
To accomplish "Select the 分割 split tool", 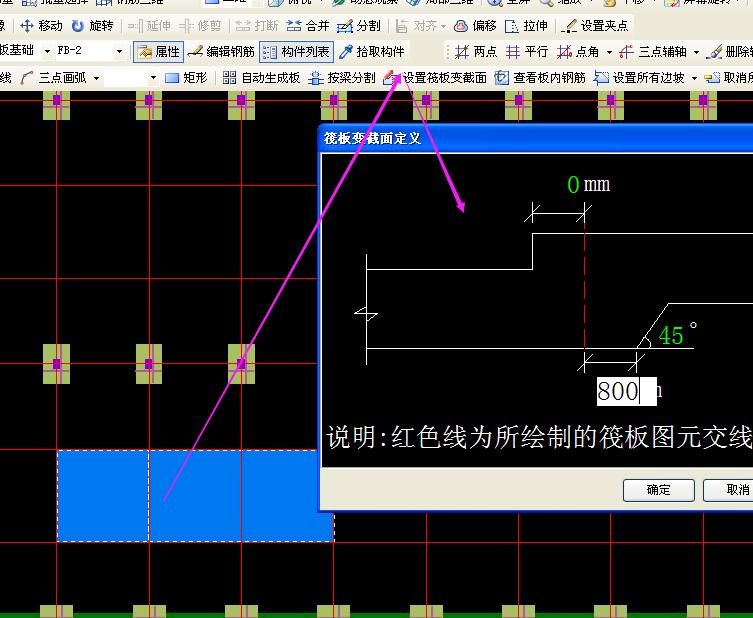I will 359,25.
